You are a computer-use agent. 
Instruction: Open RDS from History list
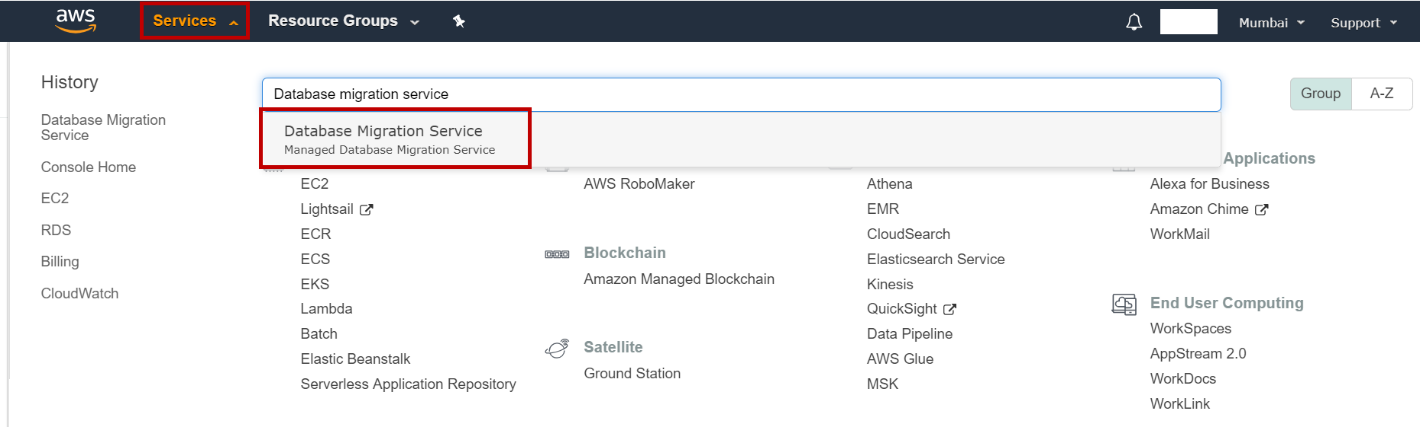point(56,230)
